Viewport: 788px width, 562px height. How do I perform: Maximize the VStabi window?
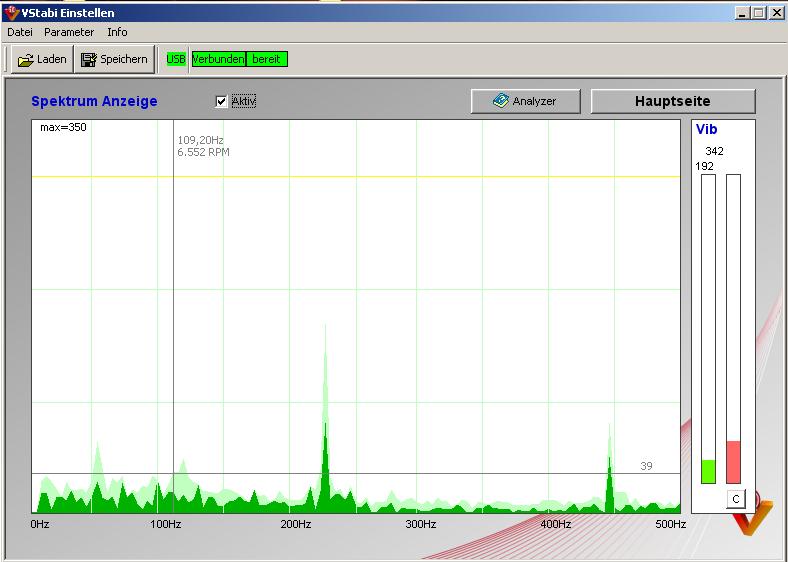(759, 13)
